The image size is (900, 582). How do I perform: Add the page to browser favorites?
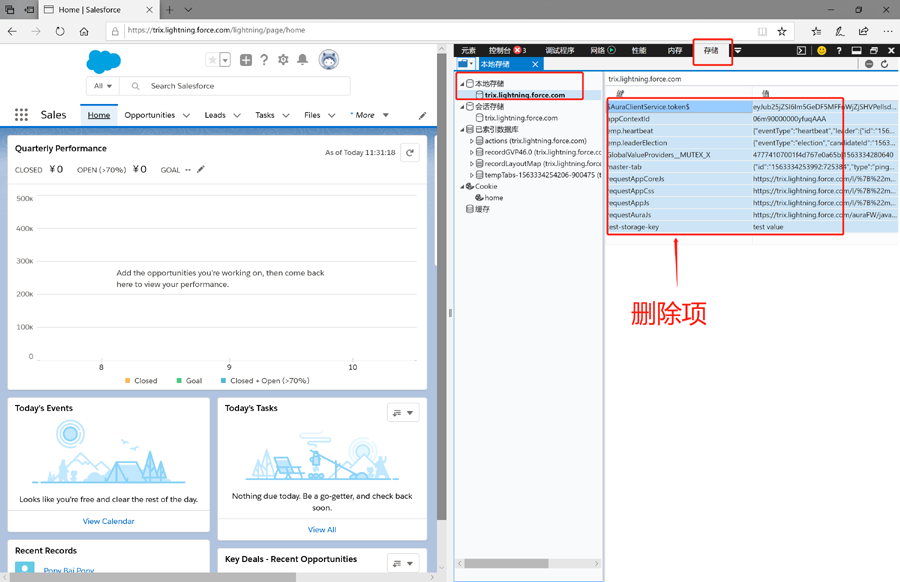(x=782, y=32)
